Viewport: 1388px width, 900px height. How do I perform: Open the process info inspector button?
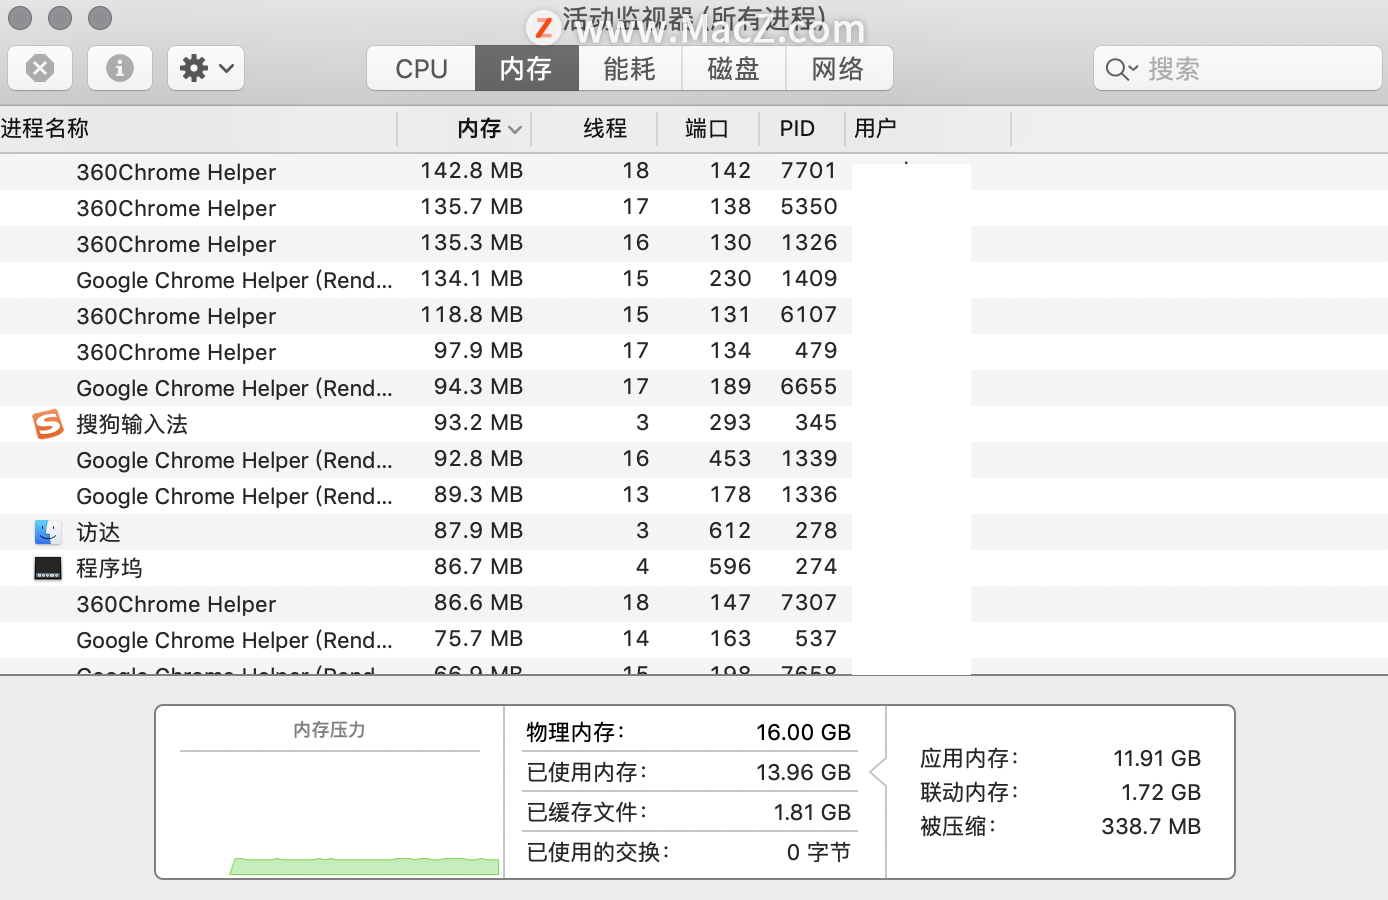[120, 68]
